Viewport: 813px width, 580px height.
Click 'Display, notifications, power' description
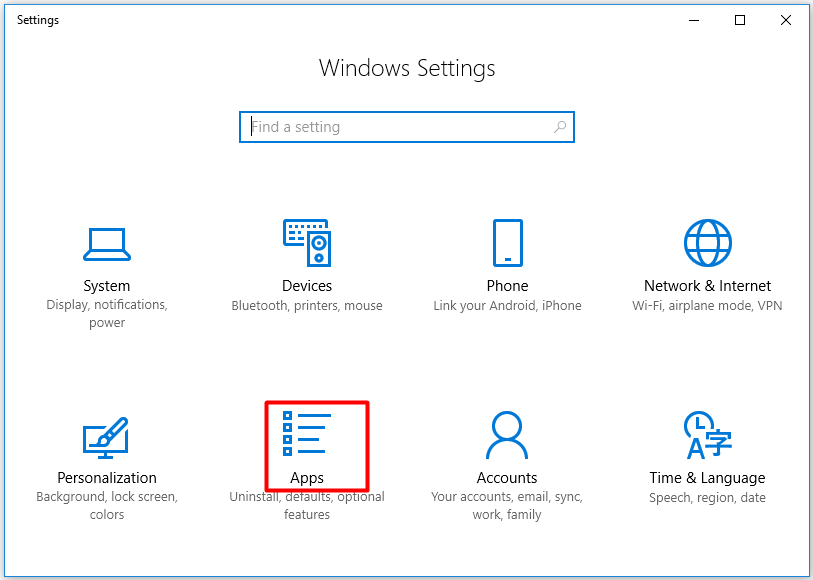[x=107, y=313]
